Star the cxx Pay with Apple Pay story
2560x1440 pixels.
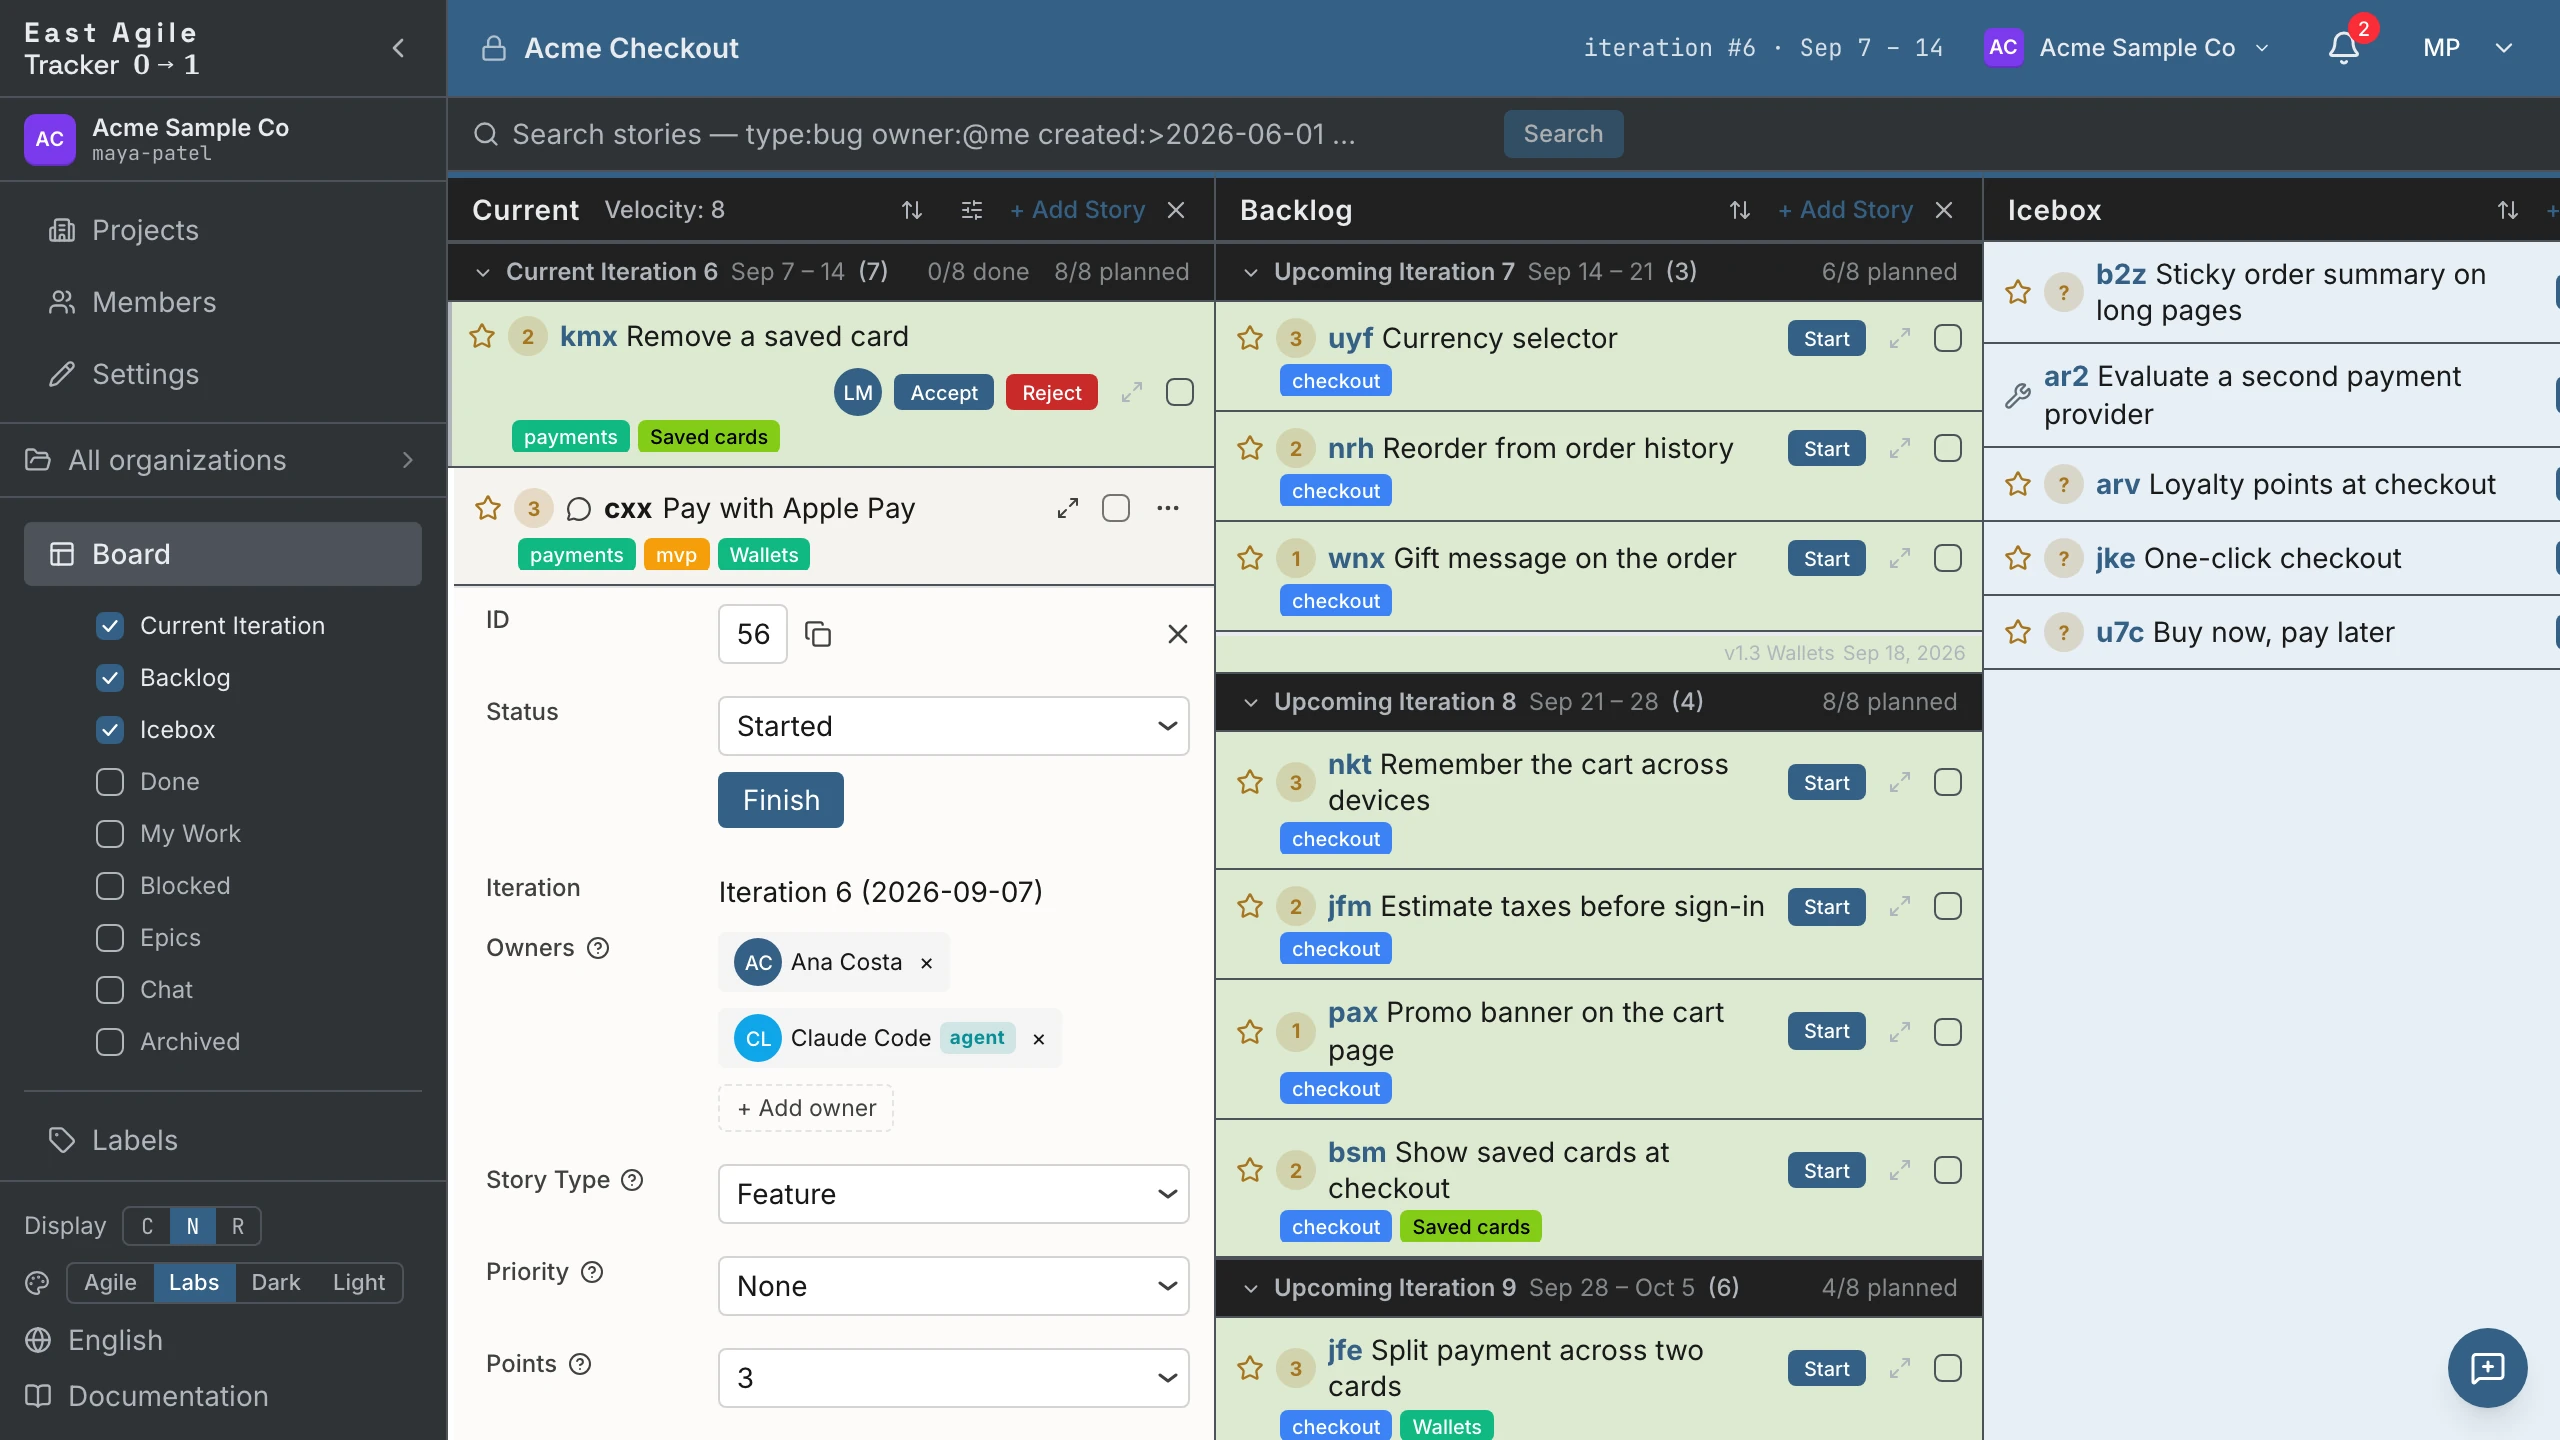488,508
